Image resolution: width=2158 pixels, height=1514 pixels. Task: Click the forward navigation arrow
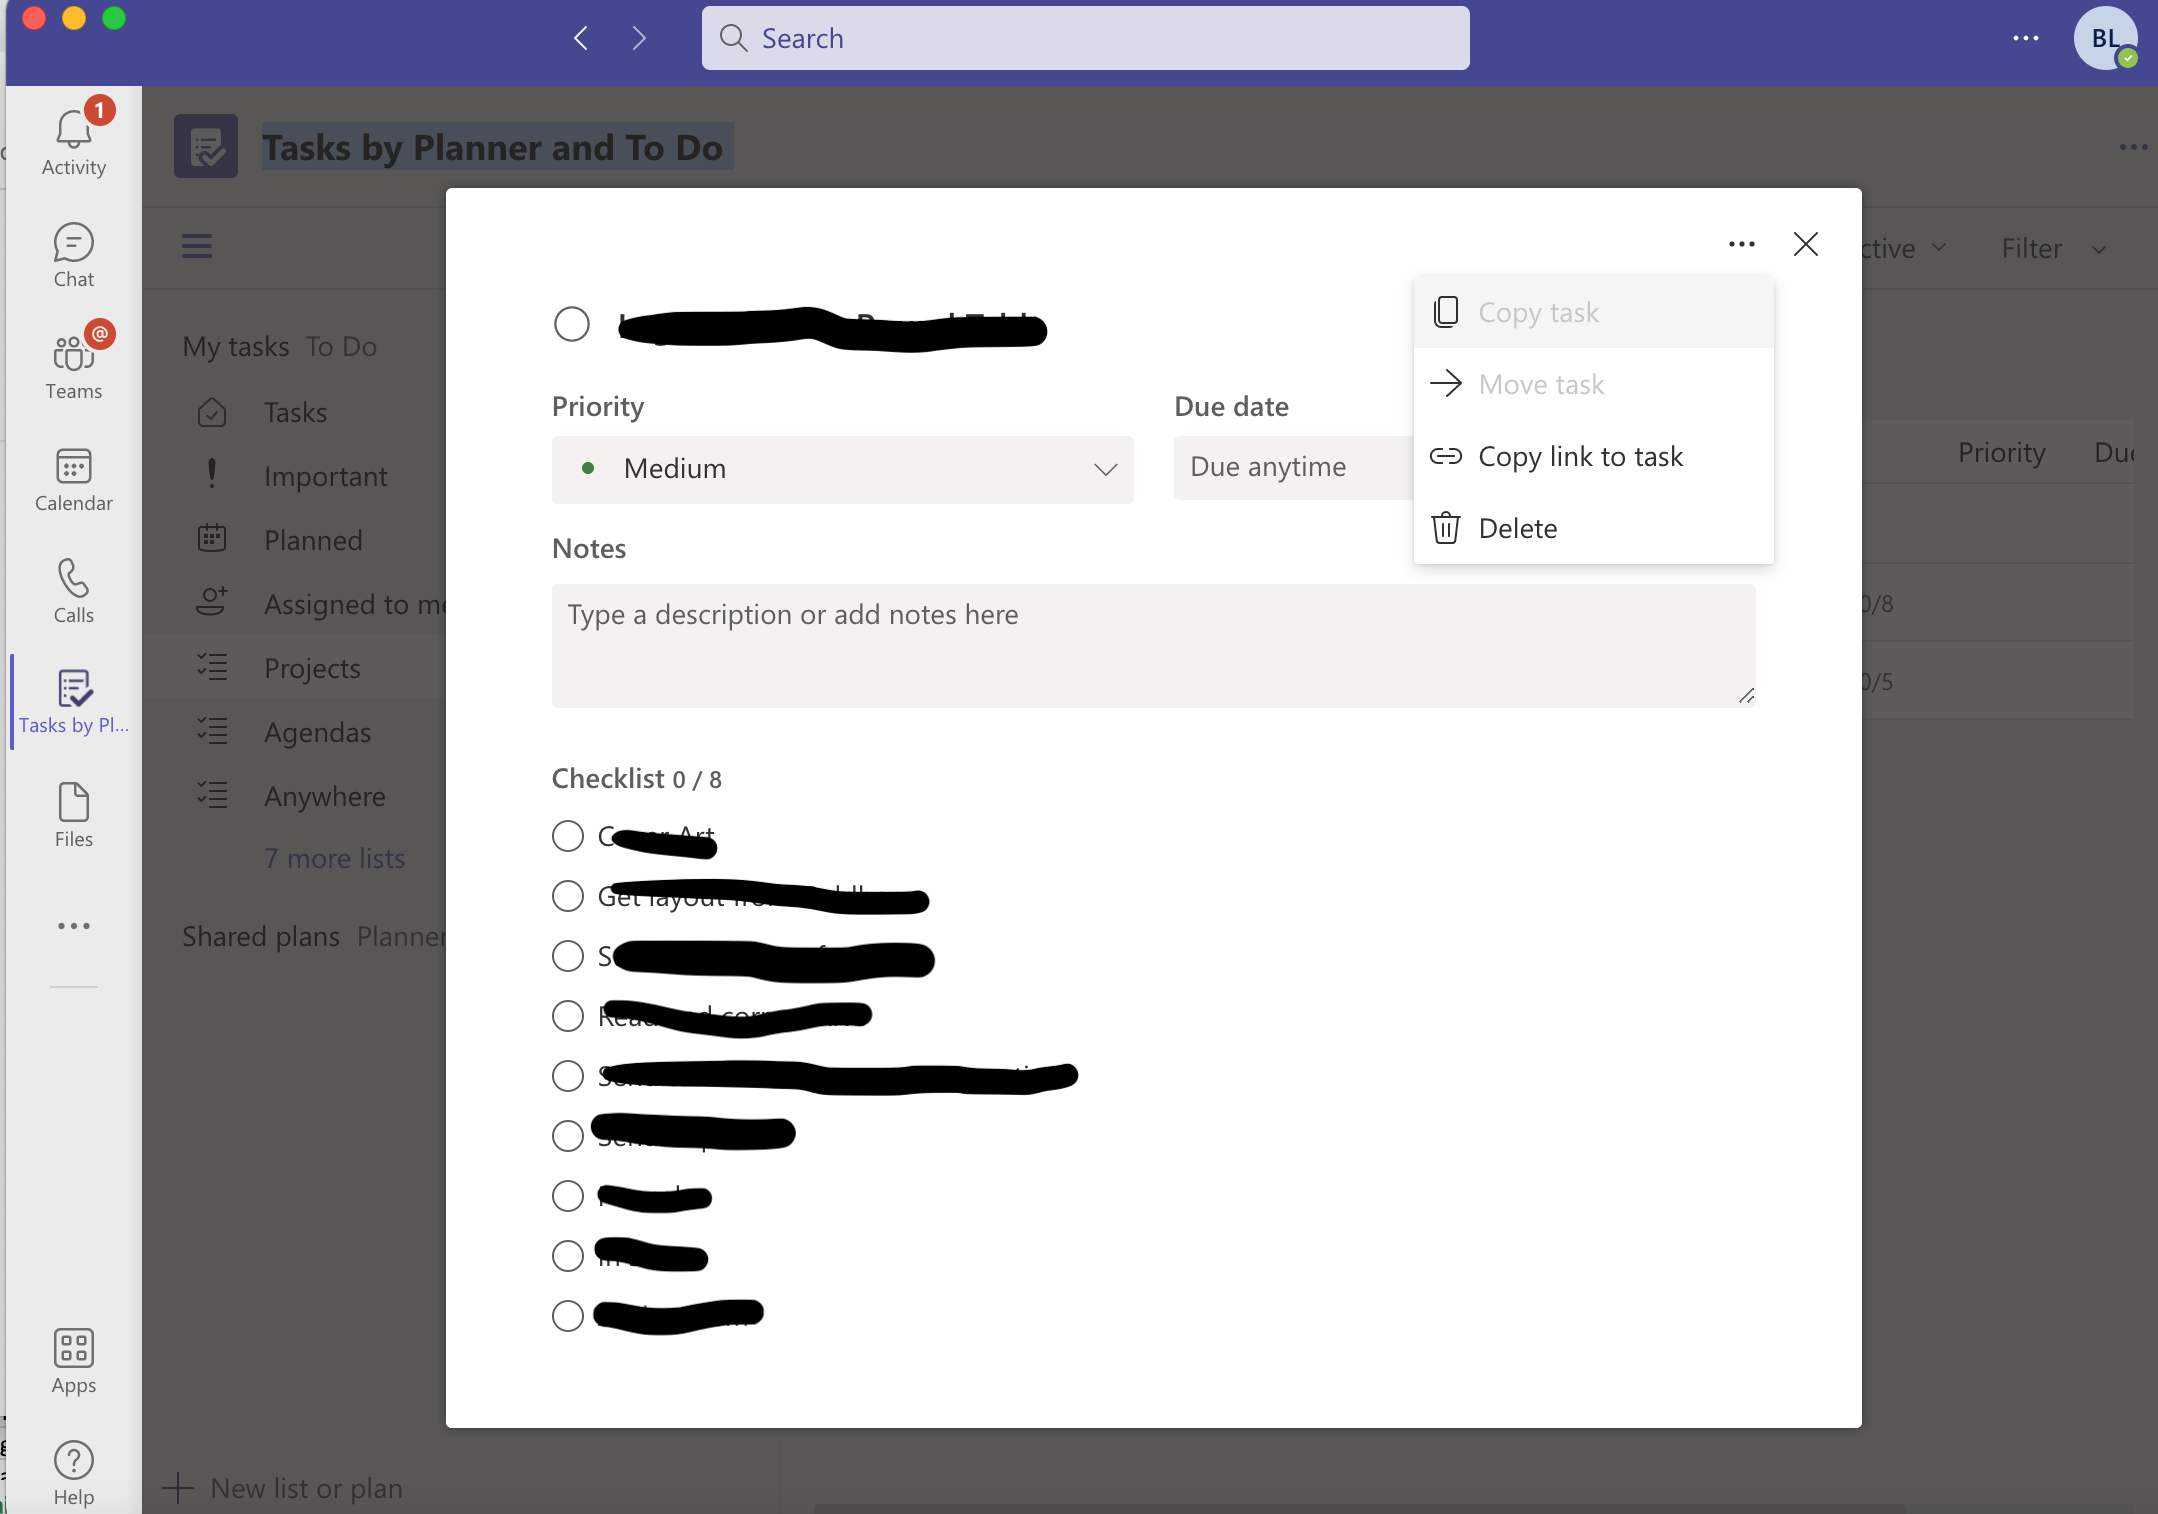pyautogui.click(x=640, y=38)
